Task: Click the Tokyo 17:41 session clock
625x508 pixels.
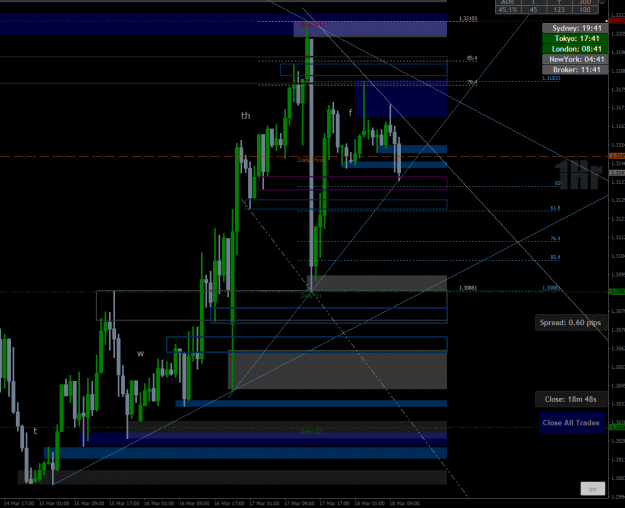Action: pos(575,39)
